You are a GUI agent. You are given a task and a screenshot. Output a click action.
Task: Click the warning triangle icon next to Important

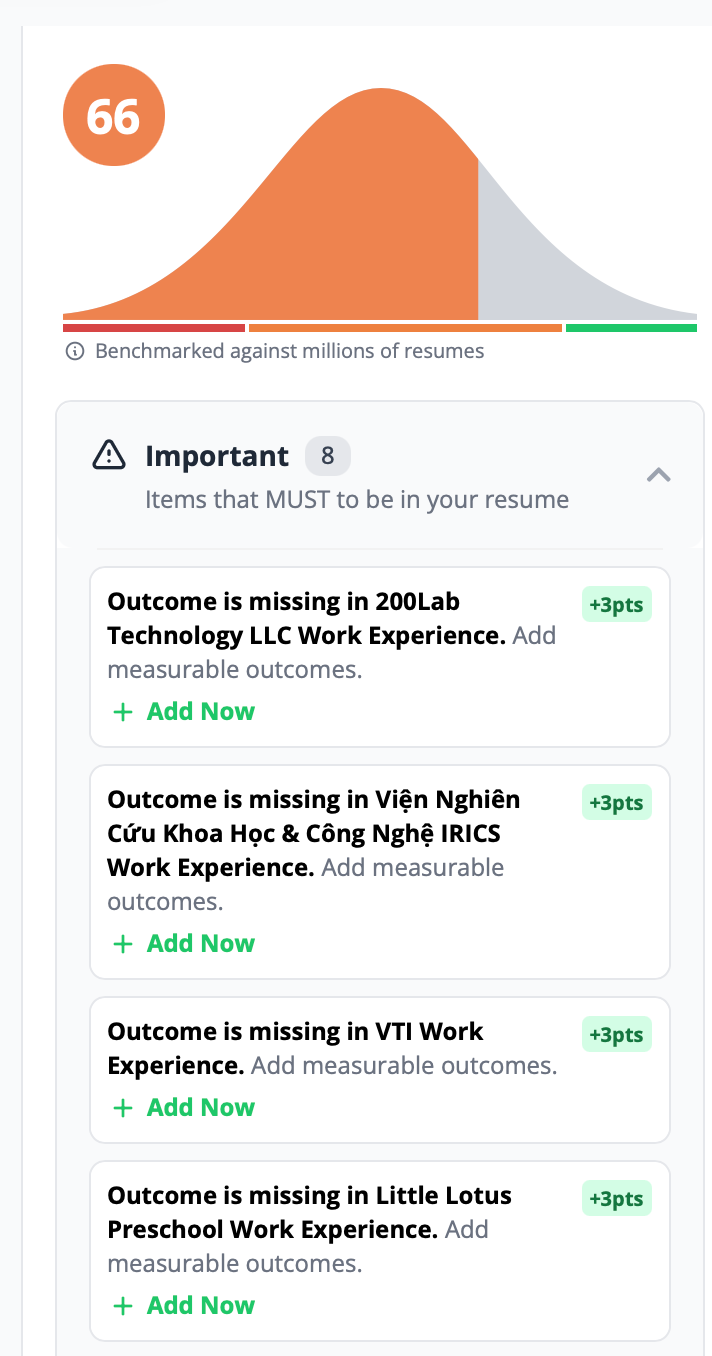click(109, 456)
